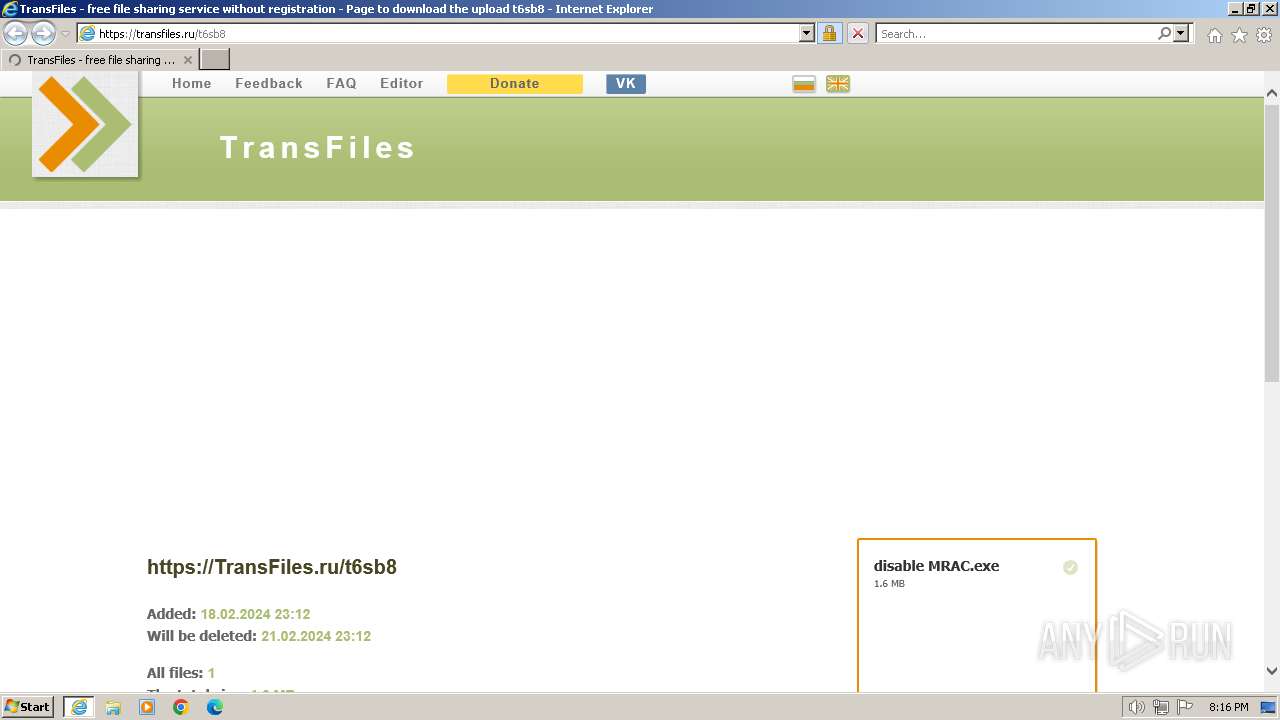Image resolution: width=1280 pixels, height=720 pixels.
Task: Open the Feedback menu link
Action: coord(269,83)
